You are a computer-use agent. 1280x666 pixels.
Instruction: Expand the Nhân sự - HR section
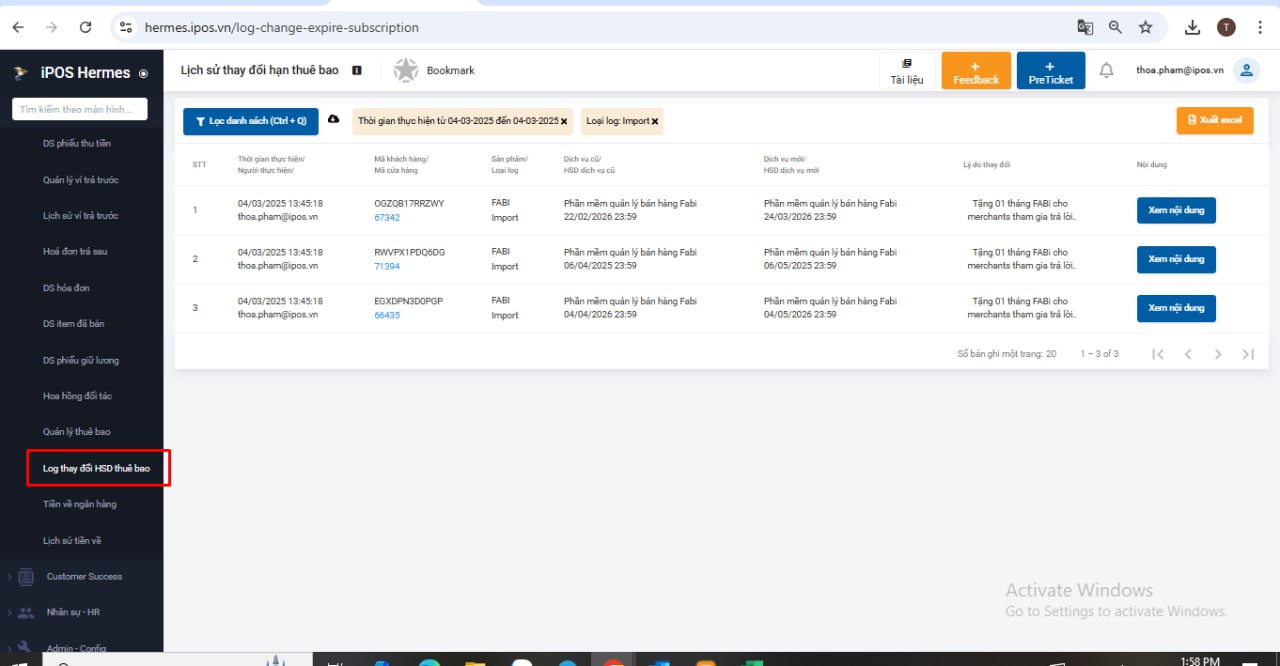9,612
